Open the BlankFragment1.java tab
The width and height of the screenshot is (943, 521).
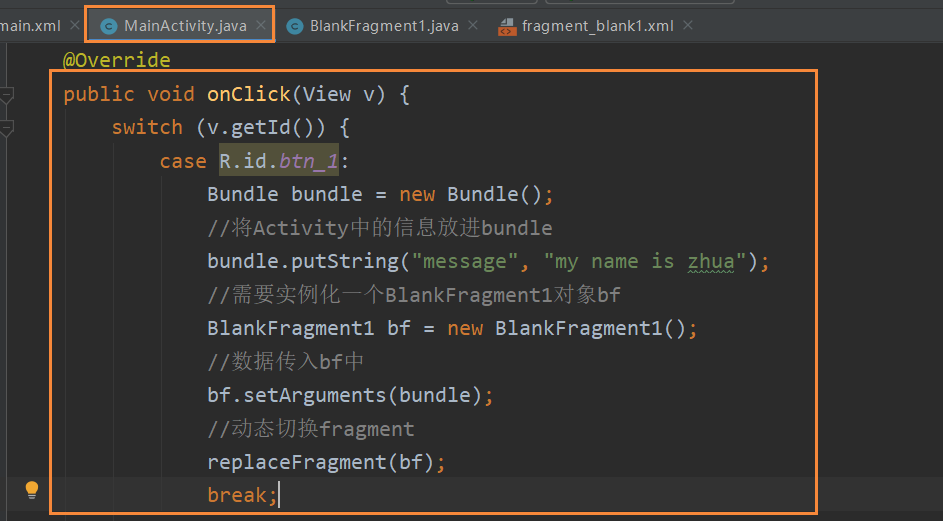click(x=383, y=26)
